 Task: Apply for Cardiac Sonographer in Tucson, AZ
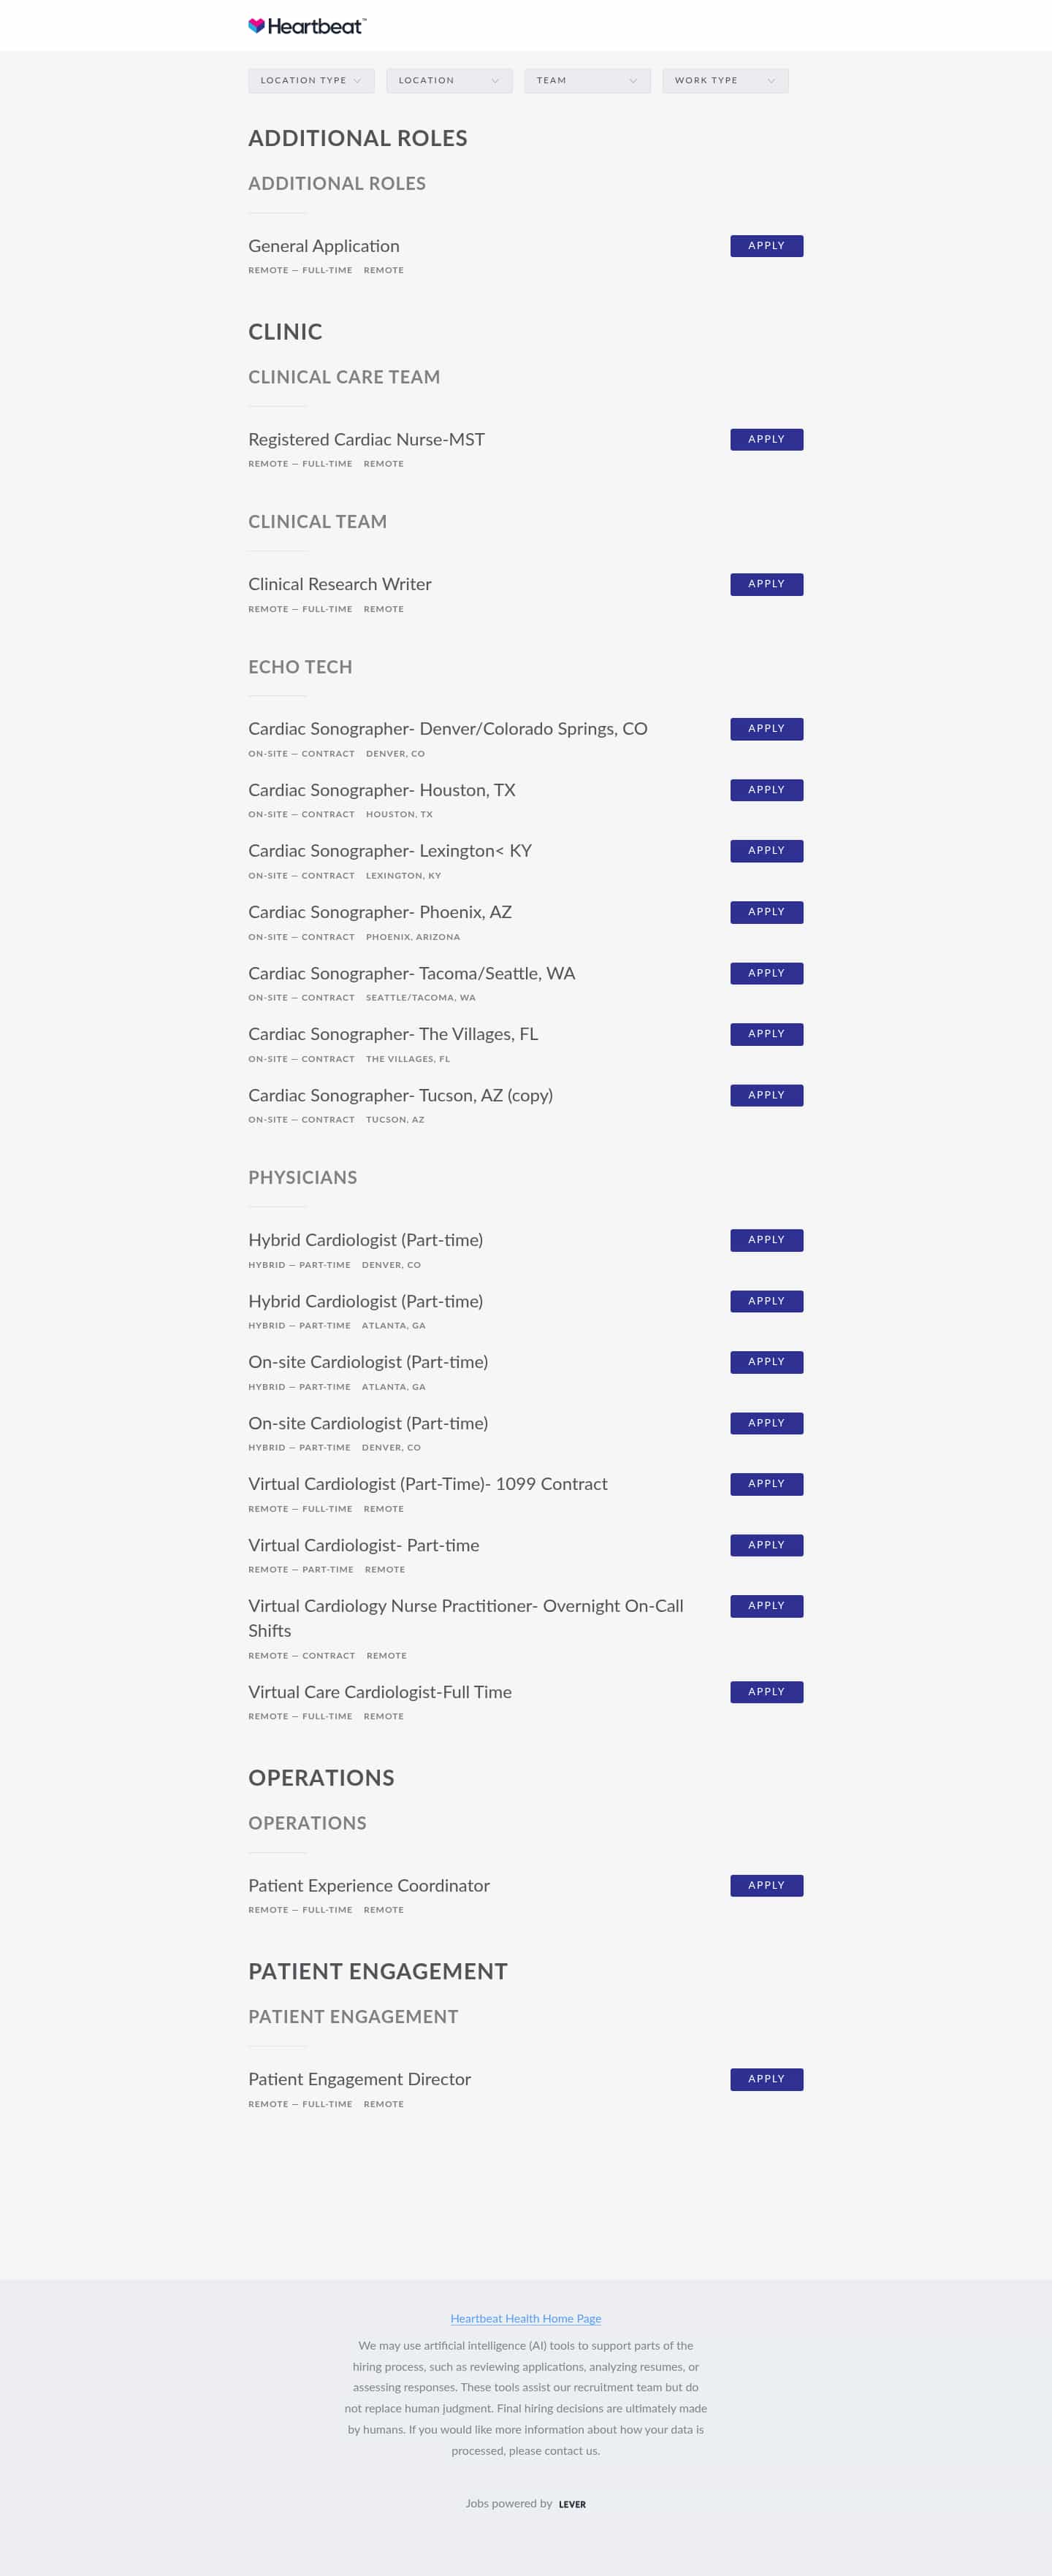tap(766, 1095)
